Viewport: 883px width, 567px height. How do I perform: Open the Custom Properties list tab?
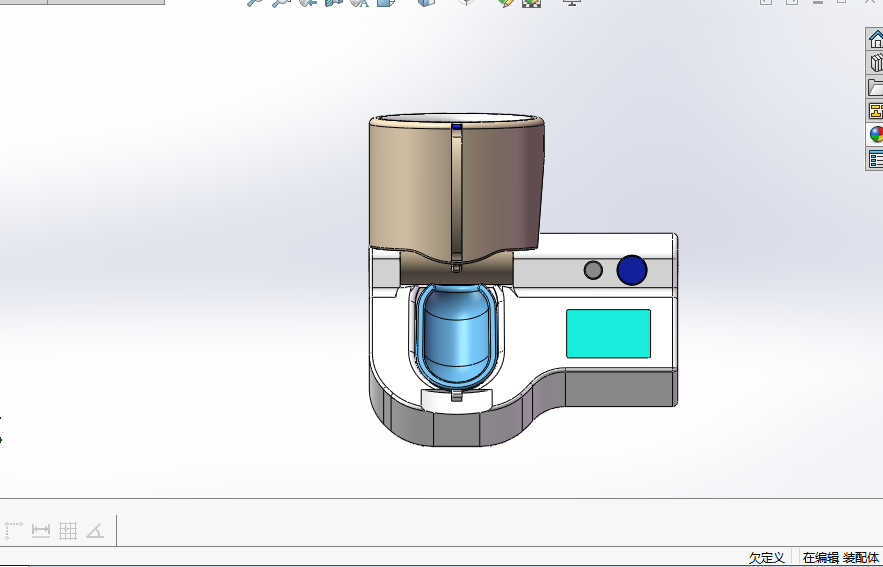tap(876, 158)
